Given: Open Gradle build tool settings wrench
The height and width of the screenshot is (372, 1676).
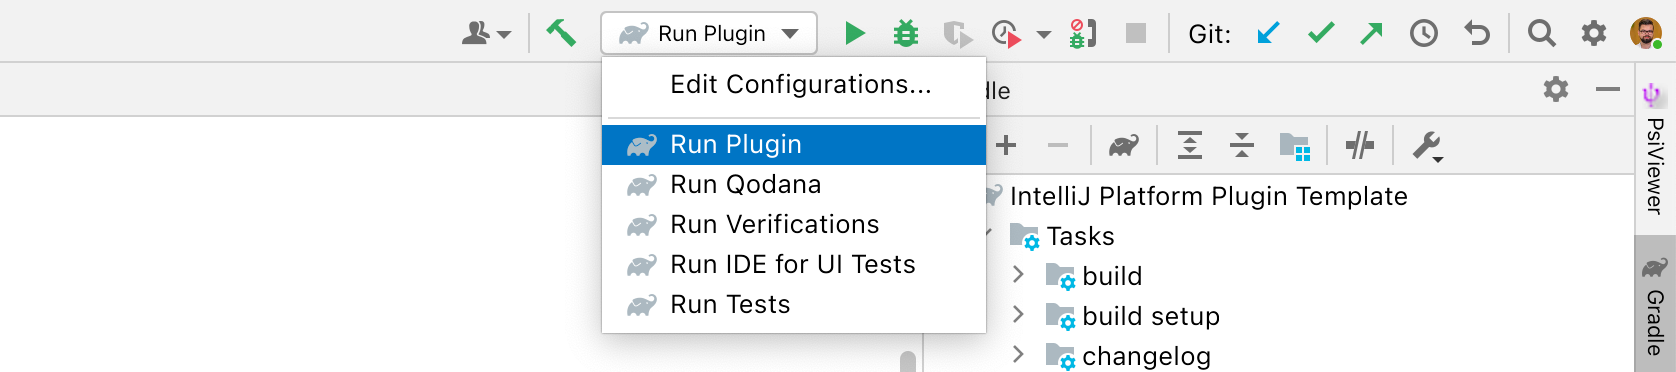Looking at the screenshot, I should pyautogui.click(x=1427, y=146).
